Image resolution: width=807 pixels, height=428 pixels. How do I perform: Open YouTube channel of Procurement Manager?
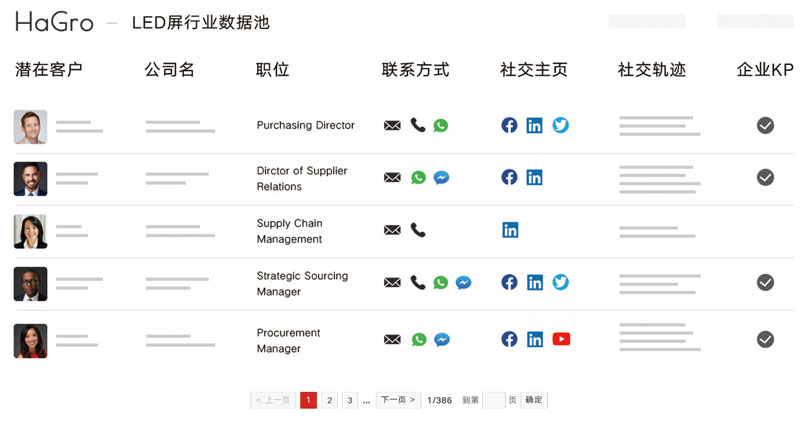pos(561,339)
